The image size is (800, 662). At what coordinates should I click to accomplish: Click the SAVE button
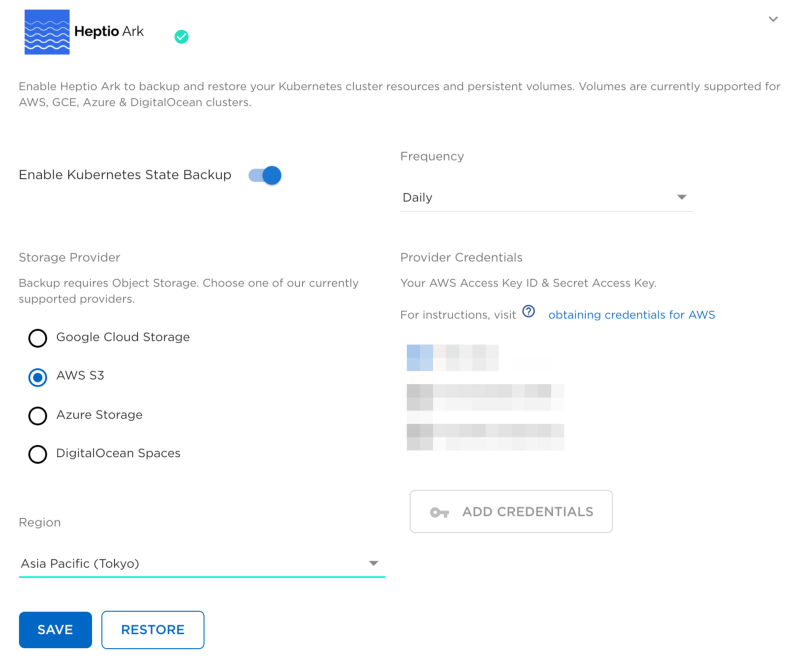(55, 630)
